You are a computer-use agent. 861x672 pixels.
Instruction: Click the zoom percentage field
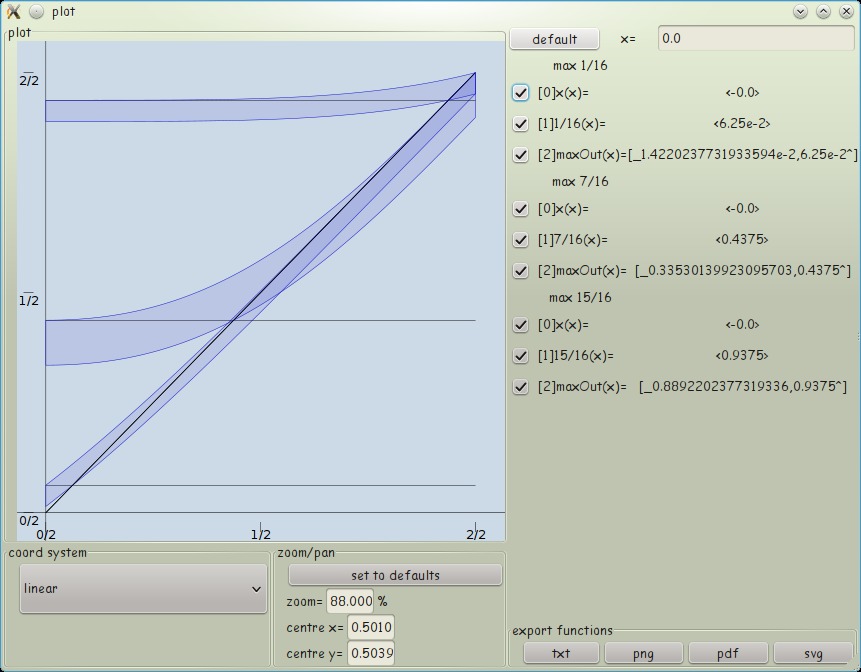click(x=350, y=601)
